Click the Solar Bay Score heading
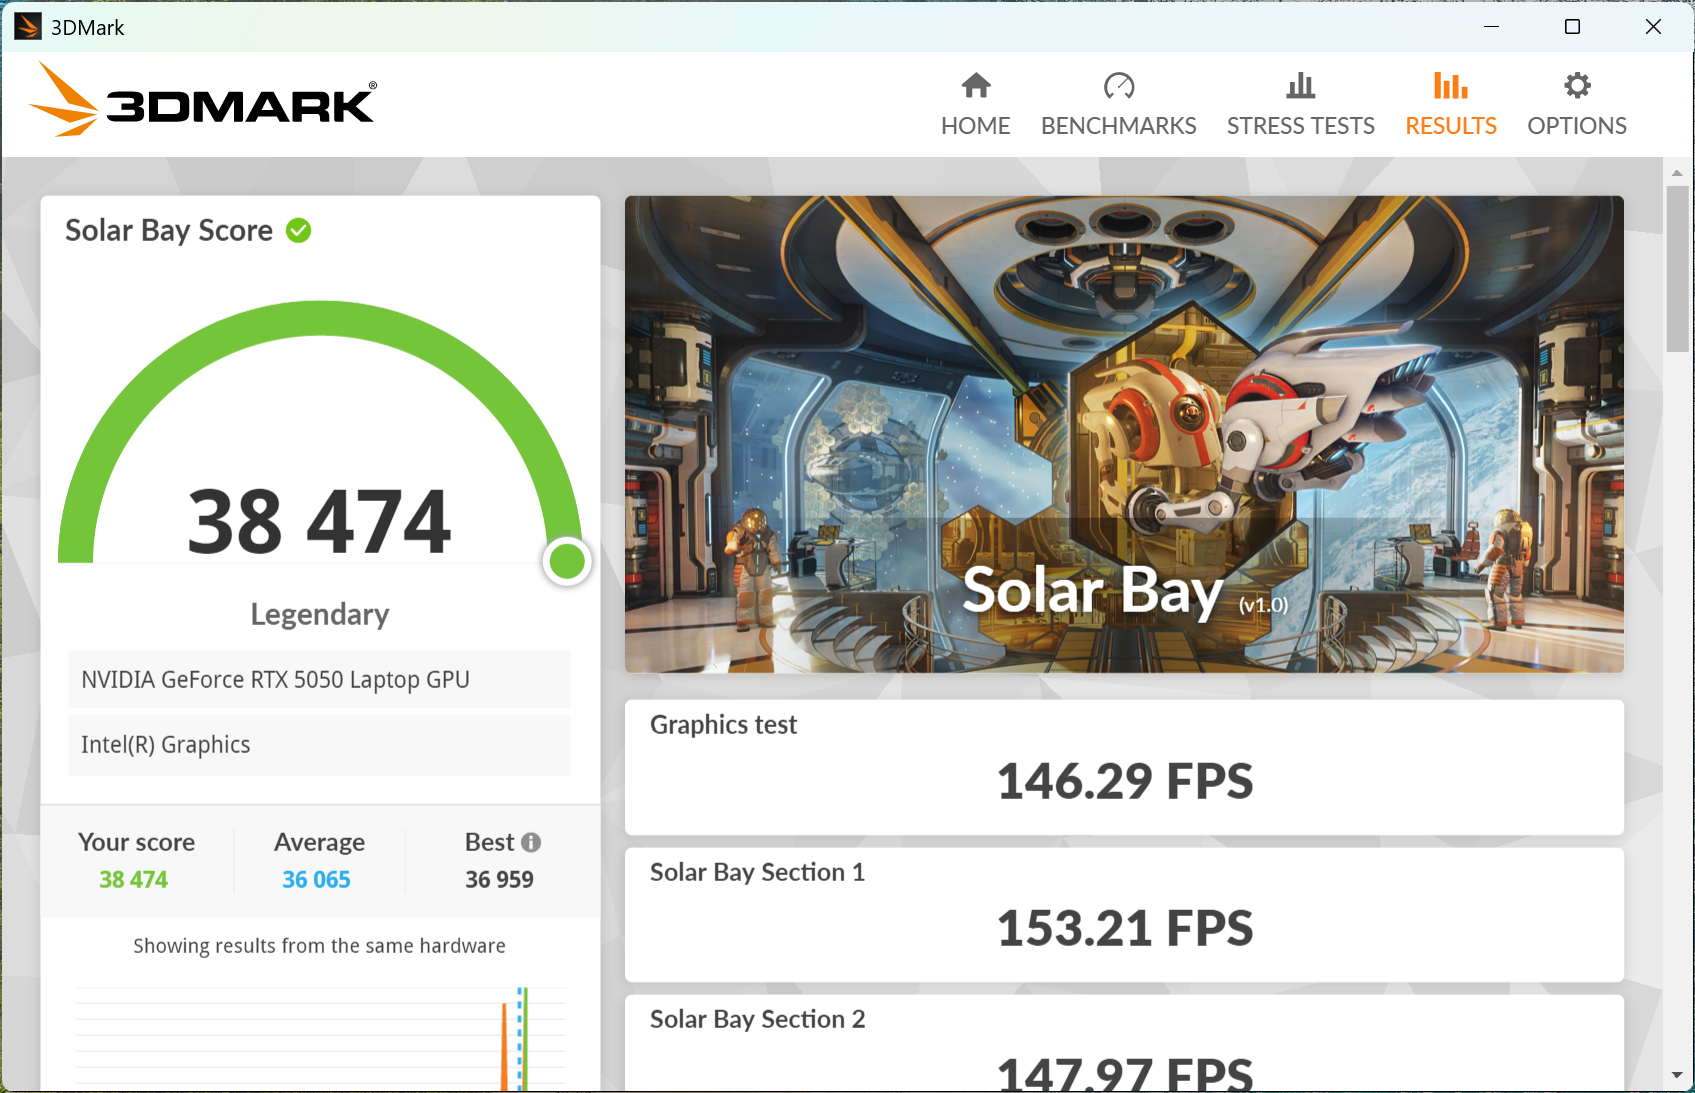Viewport: 1695px width, 1093px height. click(x=169, y=231)
